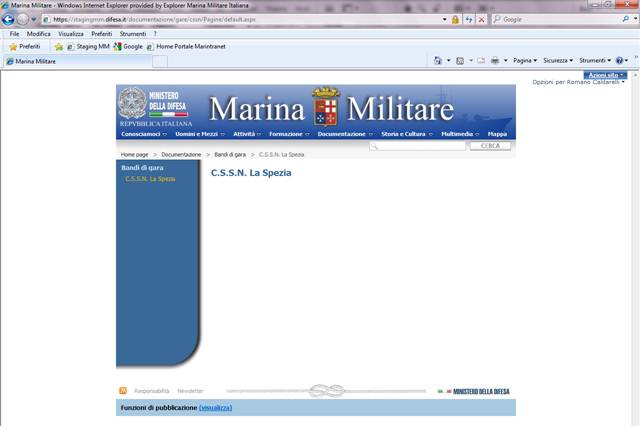This screenshot has width=640, height=426.
Task: Expand the address bar history dropdown arrow
Action: [444, 19]
